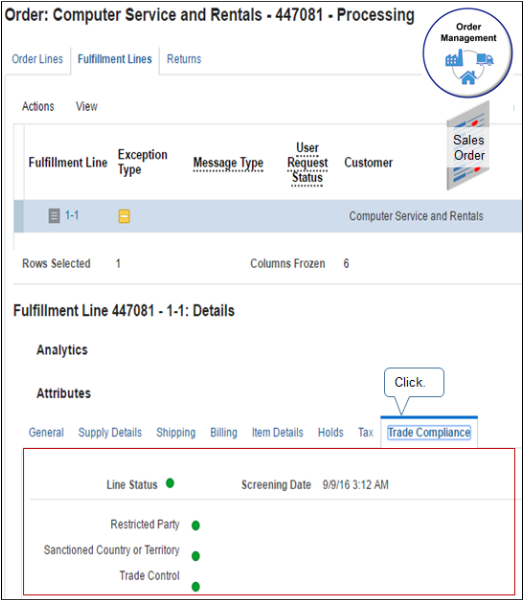Click the Screening Date label

(x=276, y=485)
